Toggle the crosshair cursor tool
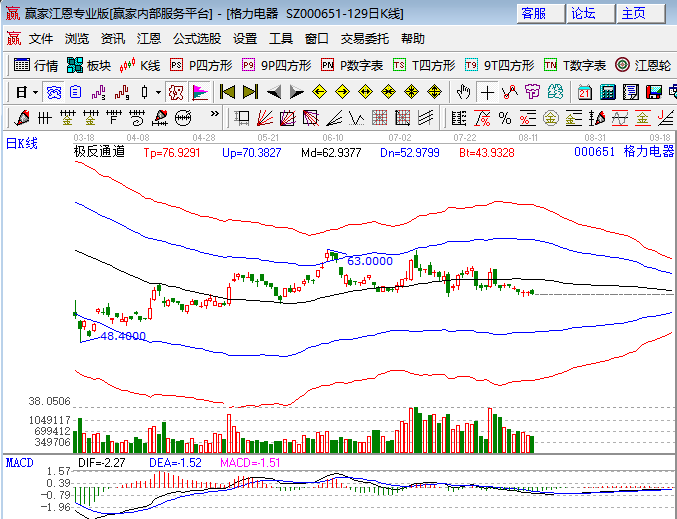Screen dimensions: 677x519 point(487,92)
